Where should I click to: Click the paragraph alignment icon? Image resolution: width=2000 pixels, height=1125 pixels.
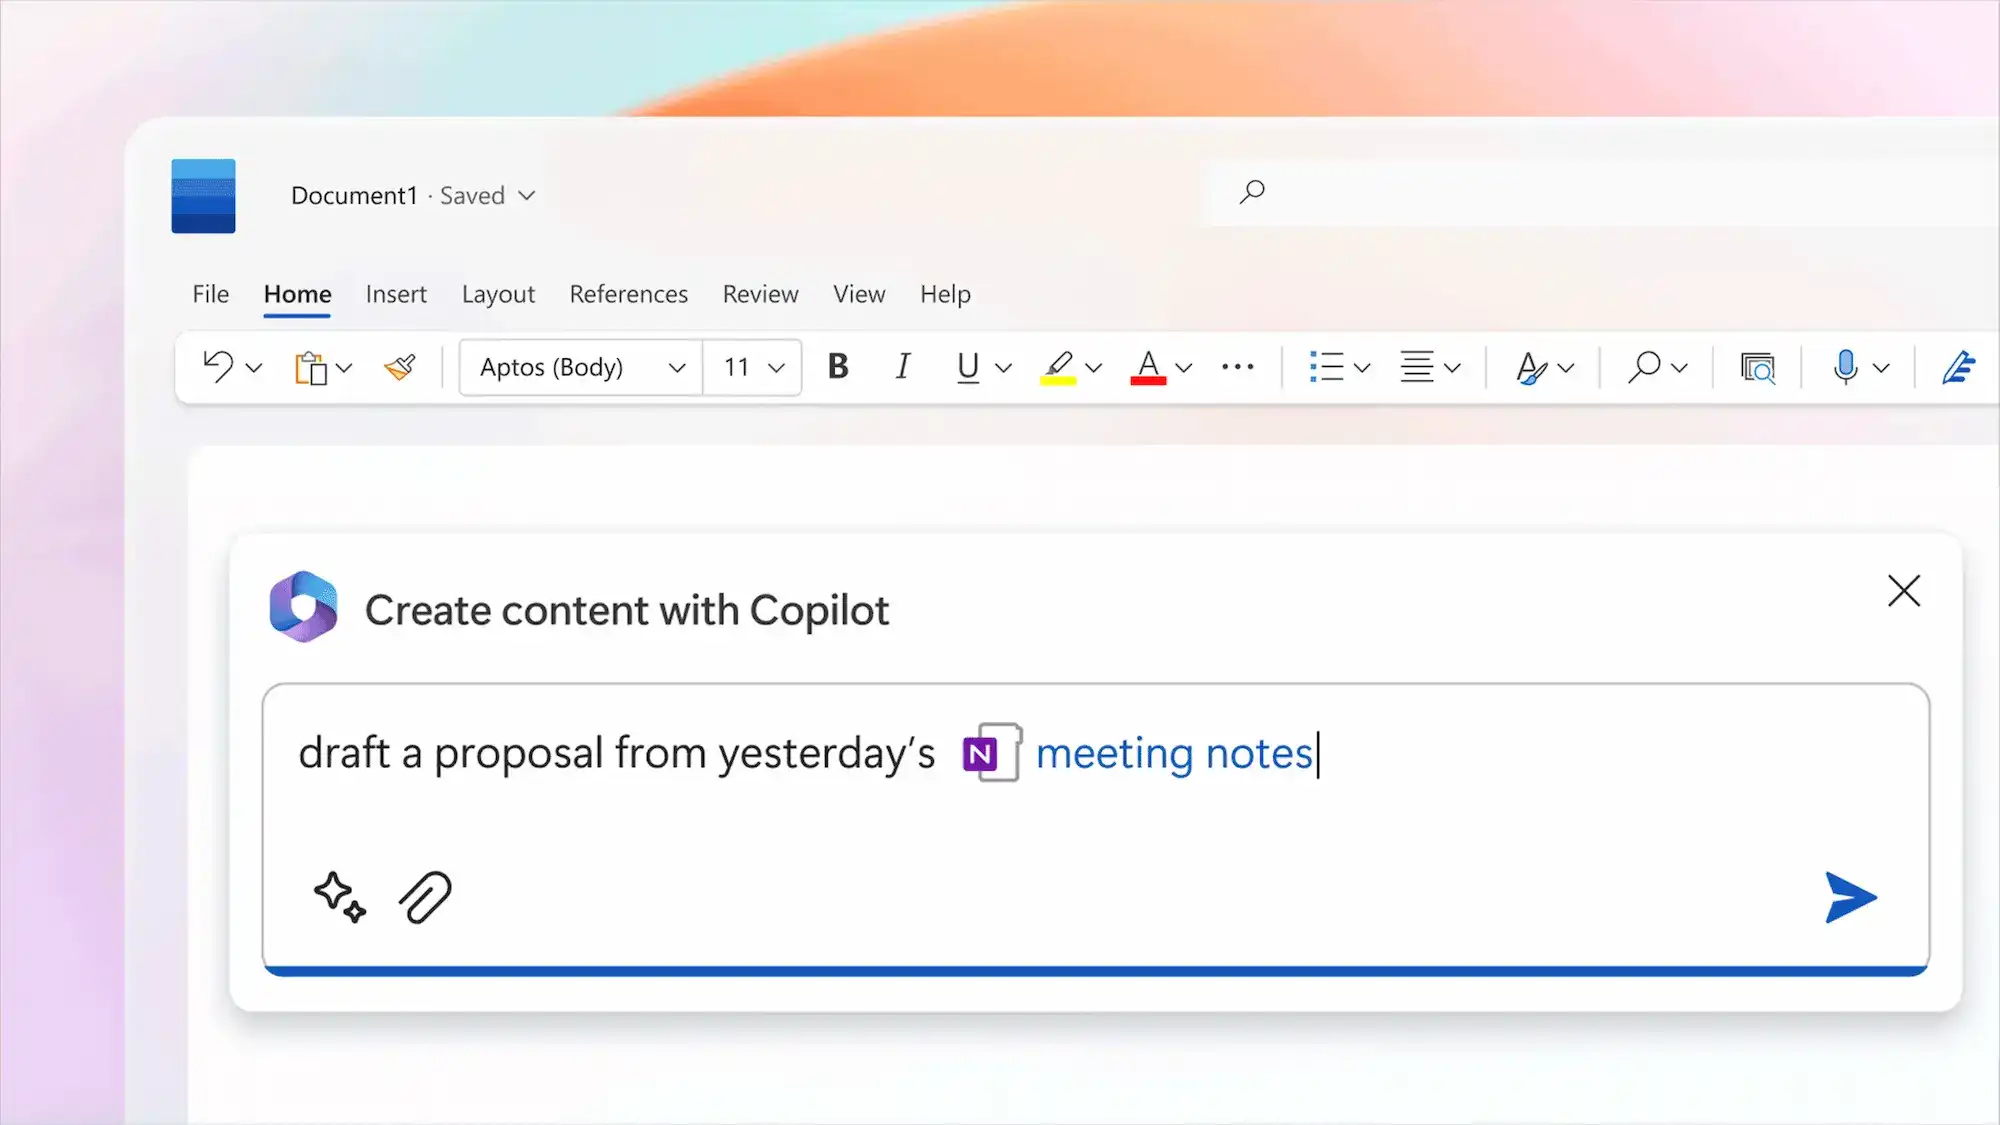[x=1416, y=367]
